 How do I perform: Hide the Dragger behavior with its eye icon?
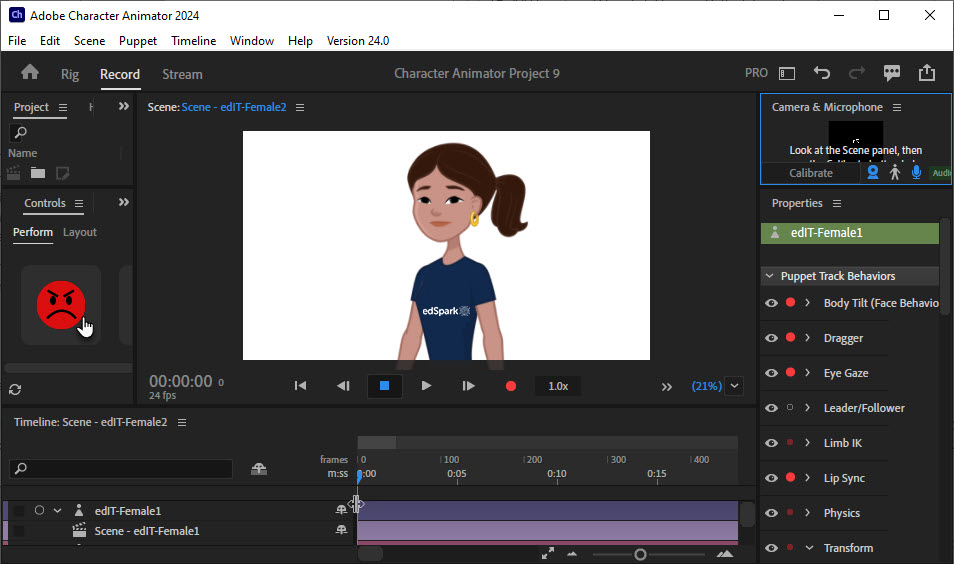click(771, 338)
